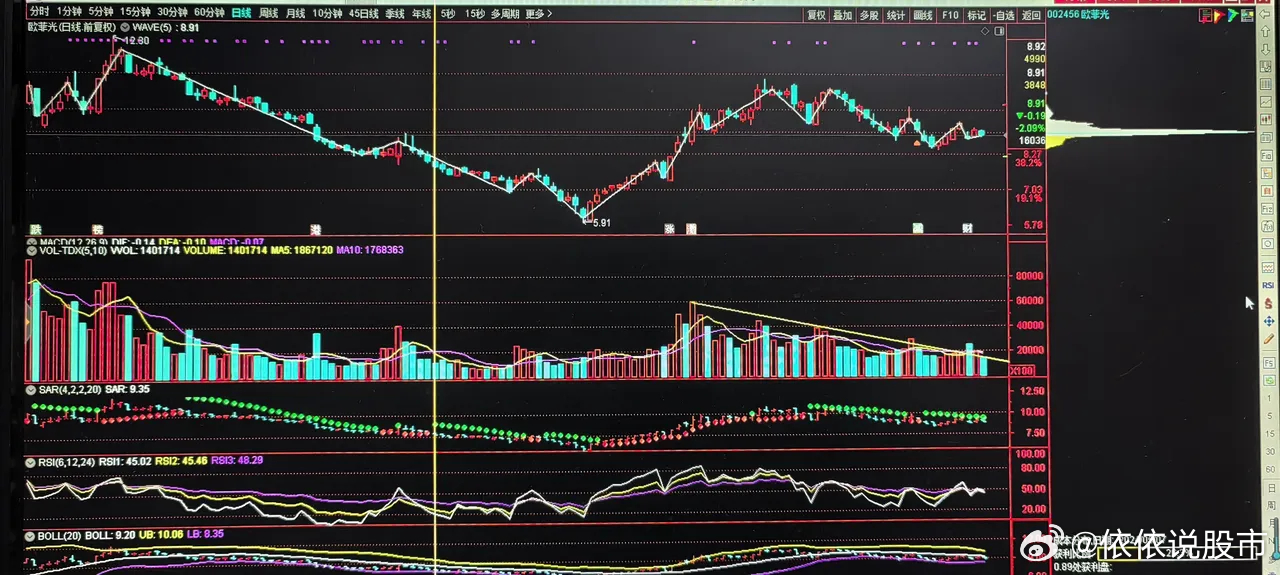
Task: Open the 多周期 multi-period view
Action: [505, 15]
